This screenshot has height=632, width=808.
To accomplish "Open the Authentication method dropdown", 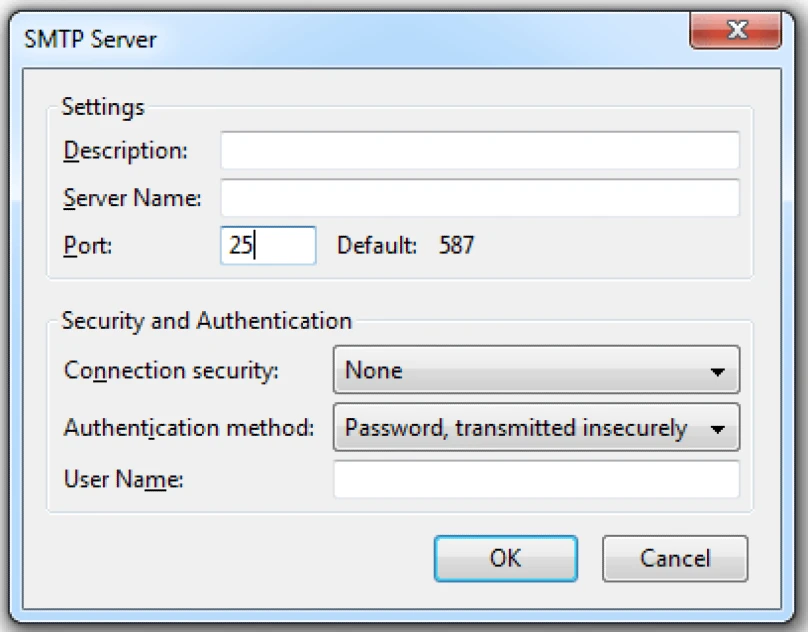I will (x=537, y=427).
